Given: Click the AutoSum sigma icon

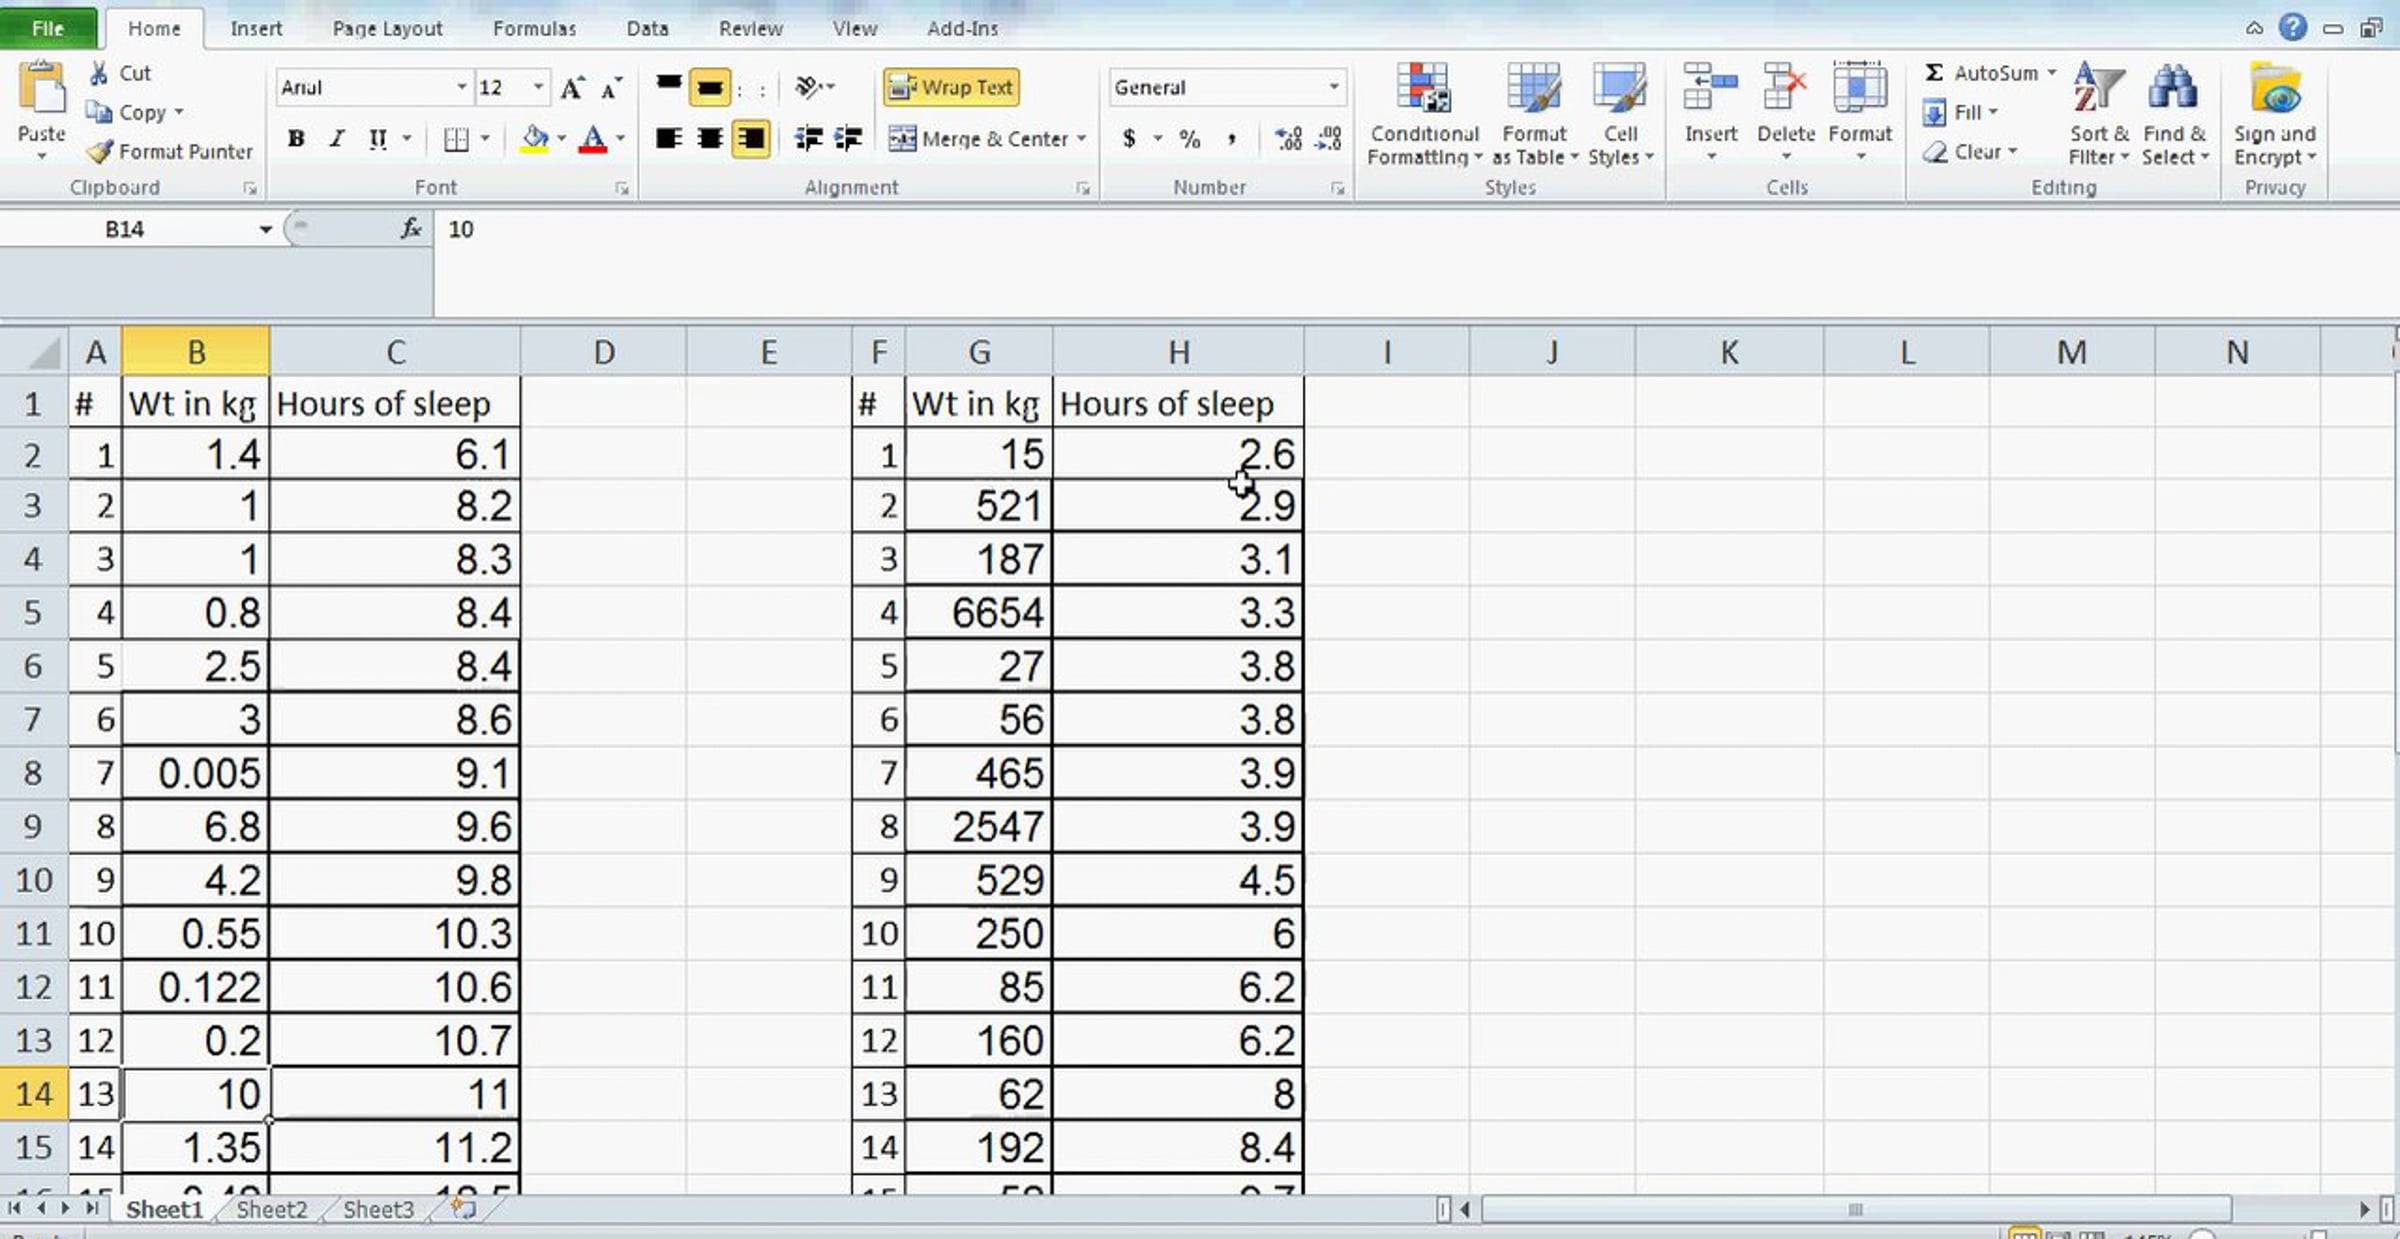Looking at the screenshot, I should [1934, 73].
